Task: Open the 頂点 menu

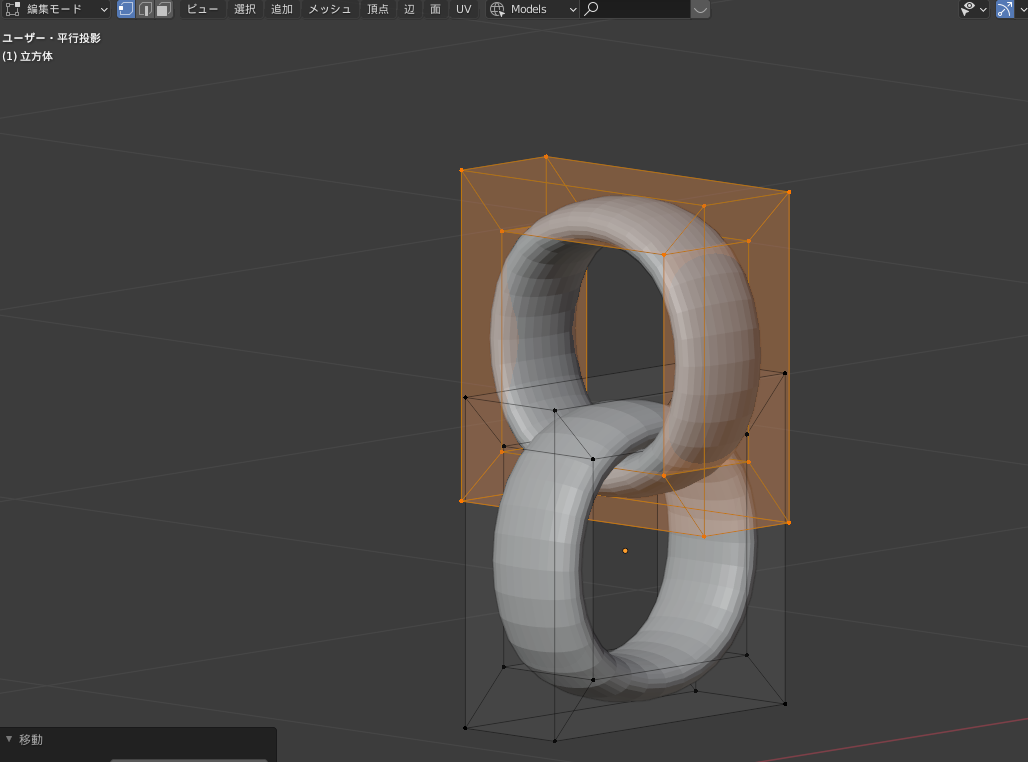Action: (x=378, y=9)
